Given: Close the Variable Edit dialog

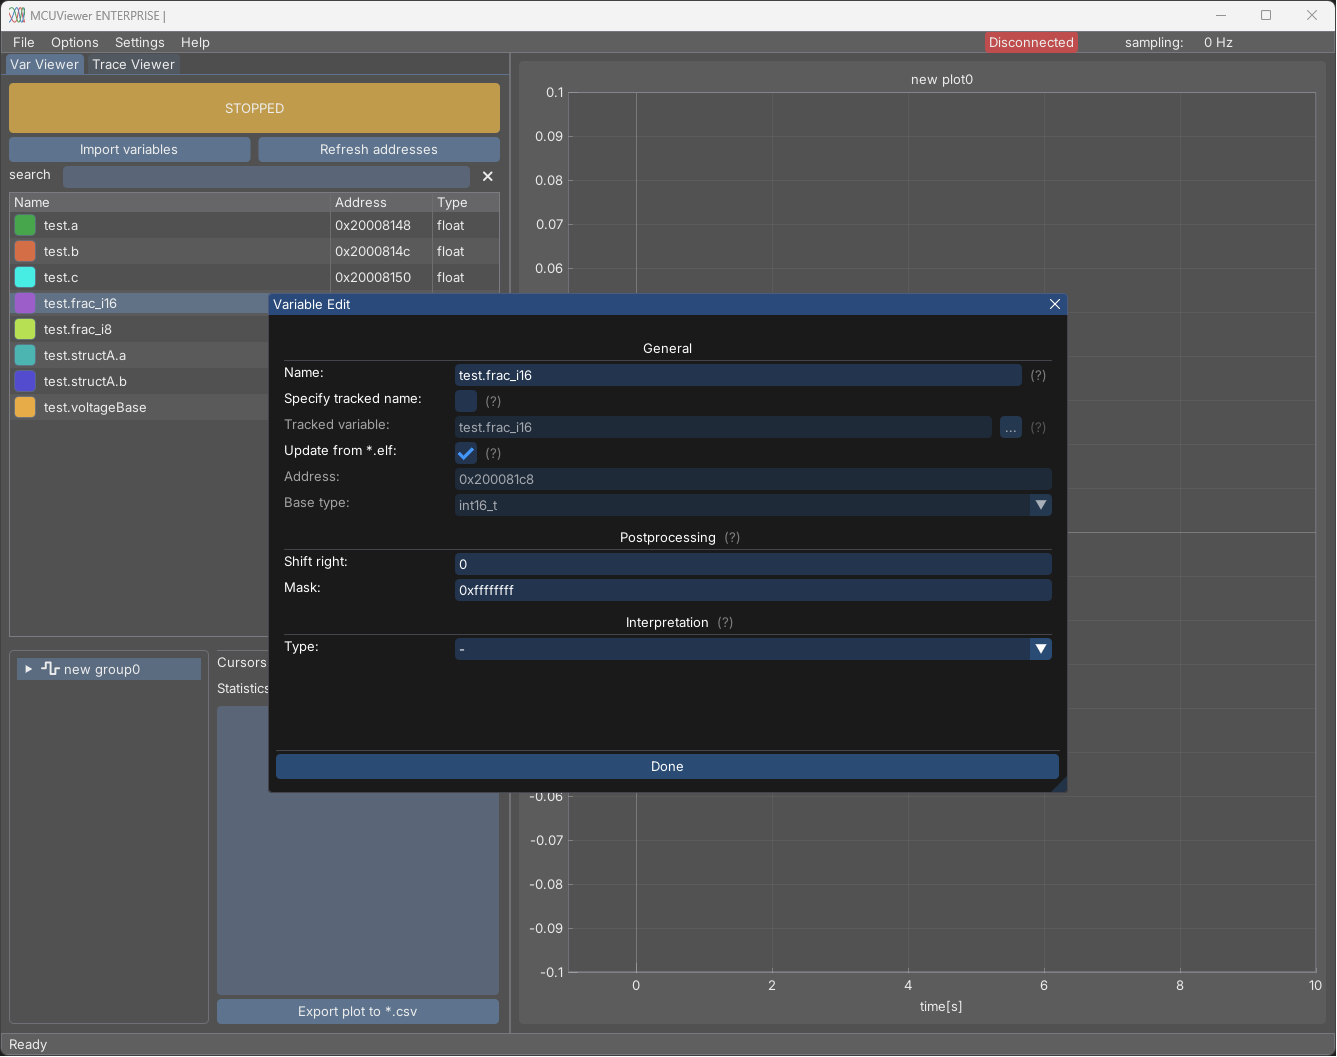Looking at the screenshot, I should point(1054,304).
